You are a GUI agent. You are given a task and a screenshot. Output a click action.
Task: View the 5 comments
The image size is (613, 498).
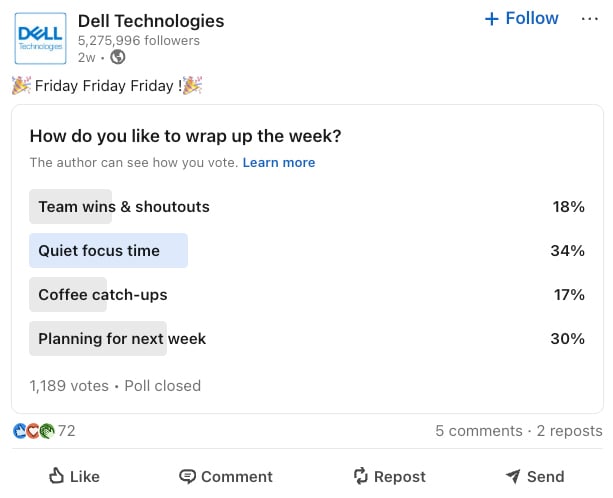478,431
